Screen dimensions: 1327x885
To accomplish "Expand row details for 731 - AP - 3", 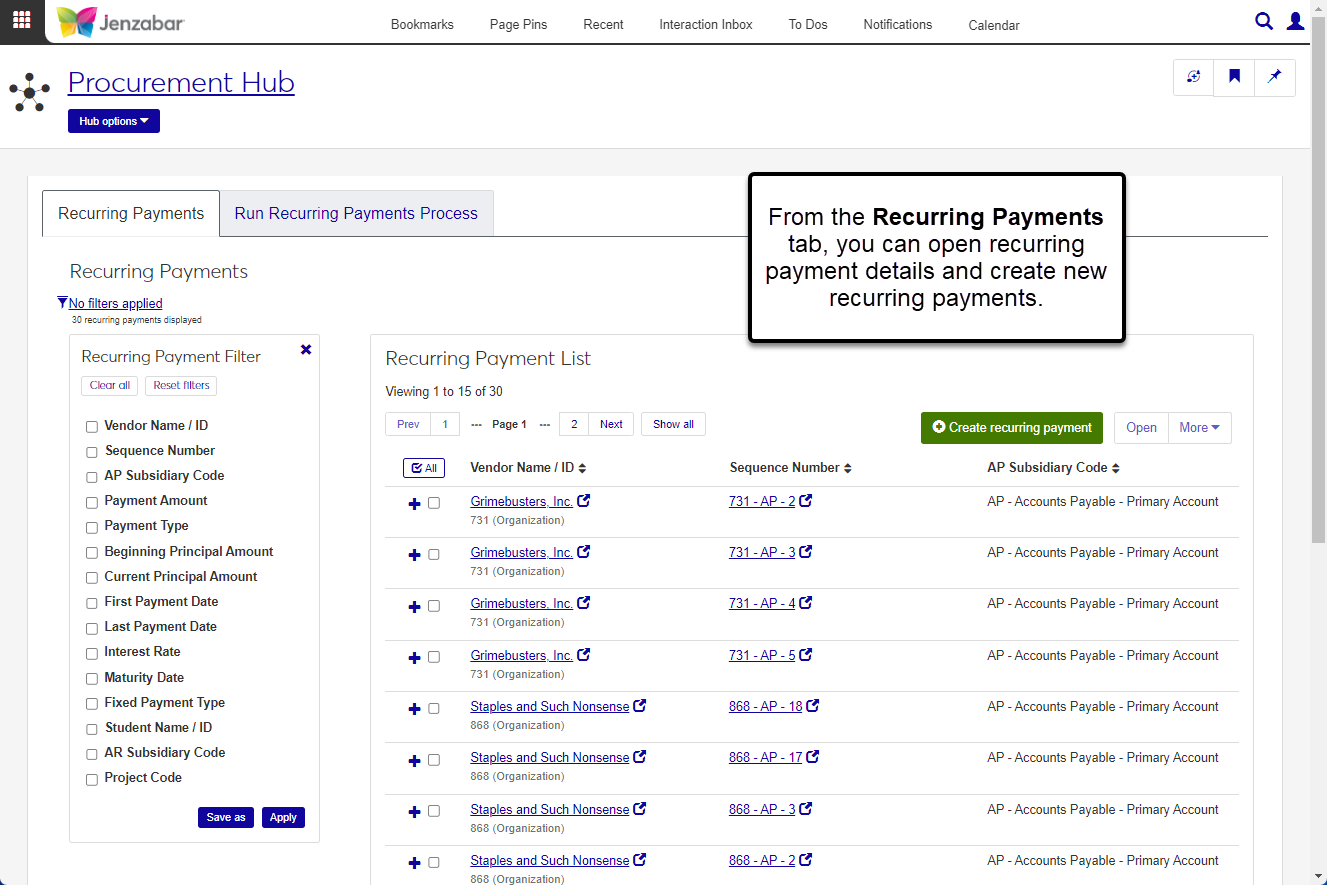I will (x=415, y=555).
